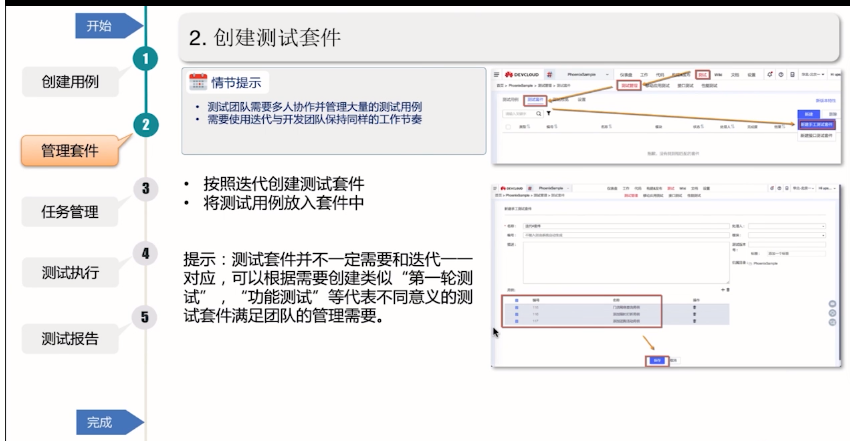Select 测试执行 step label
The height and width of the screenshot is (441, 850).
point(70,272)
